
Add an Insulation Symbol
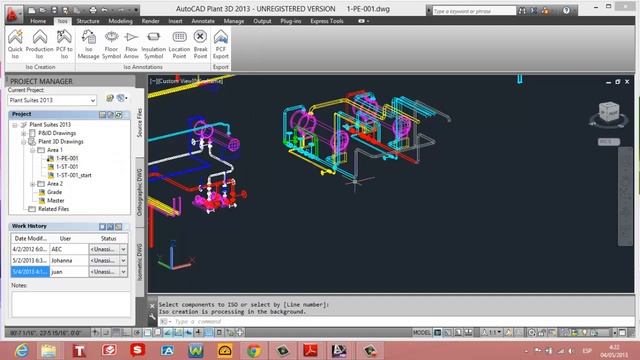coord(153,44)
